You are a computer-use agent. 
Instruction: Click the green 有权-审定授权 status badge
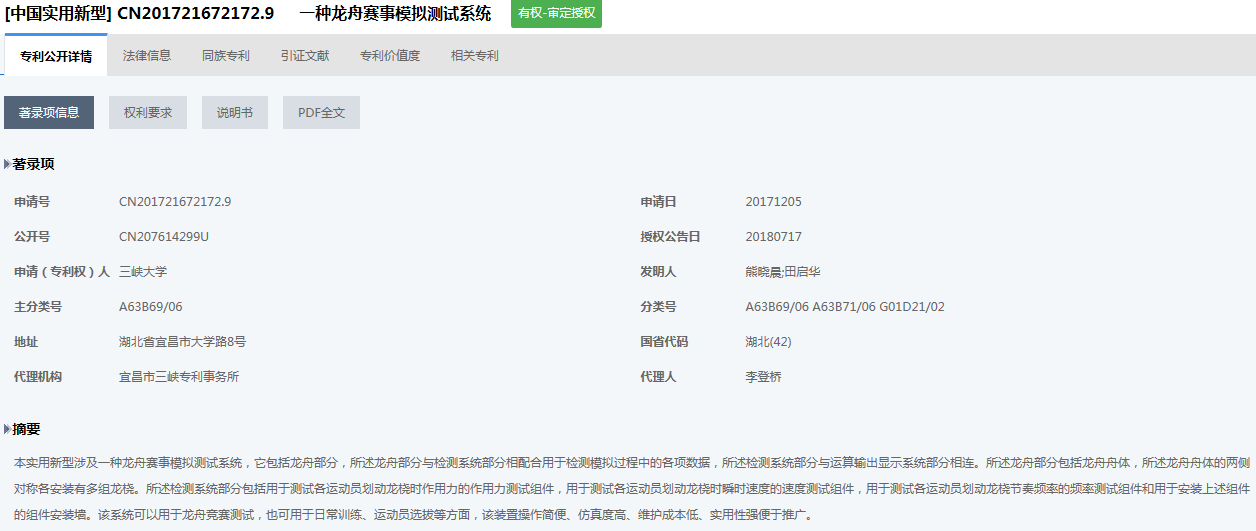pos(556,14)
